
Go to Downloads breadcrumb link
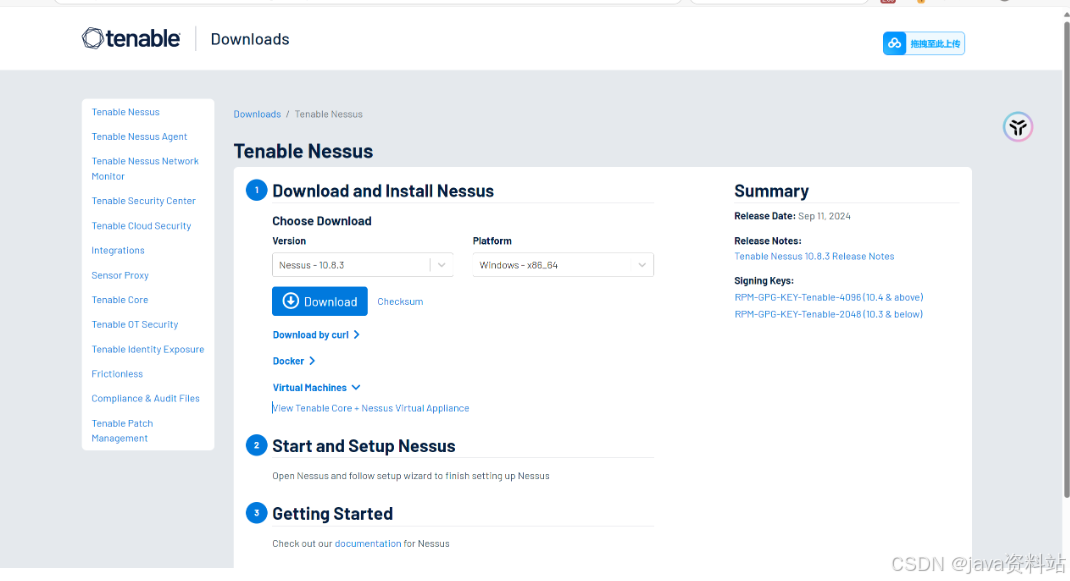pyautogui.click(x=257, y=114)
